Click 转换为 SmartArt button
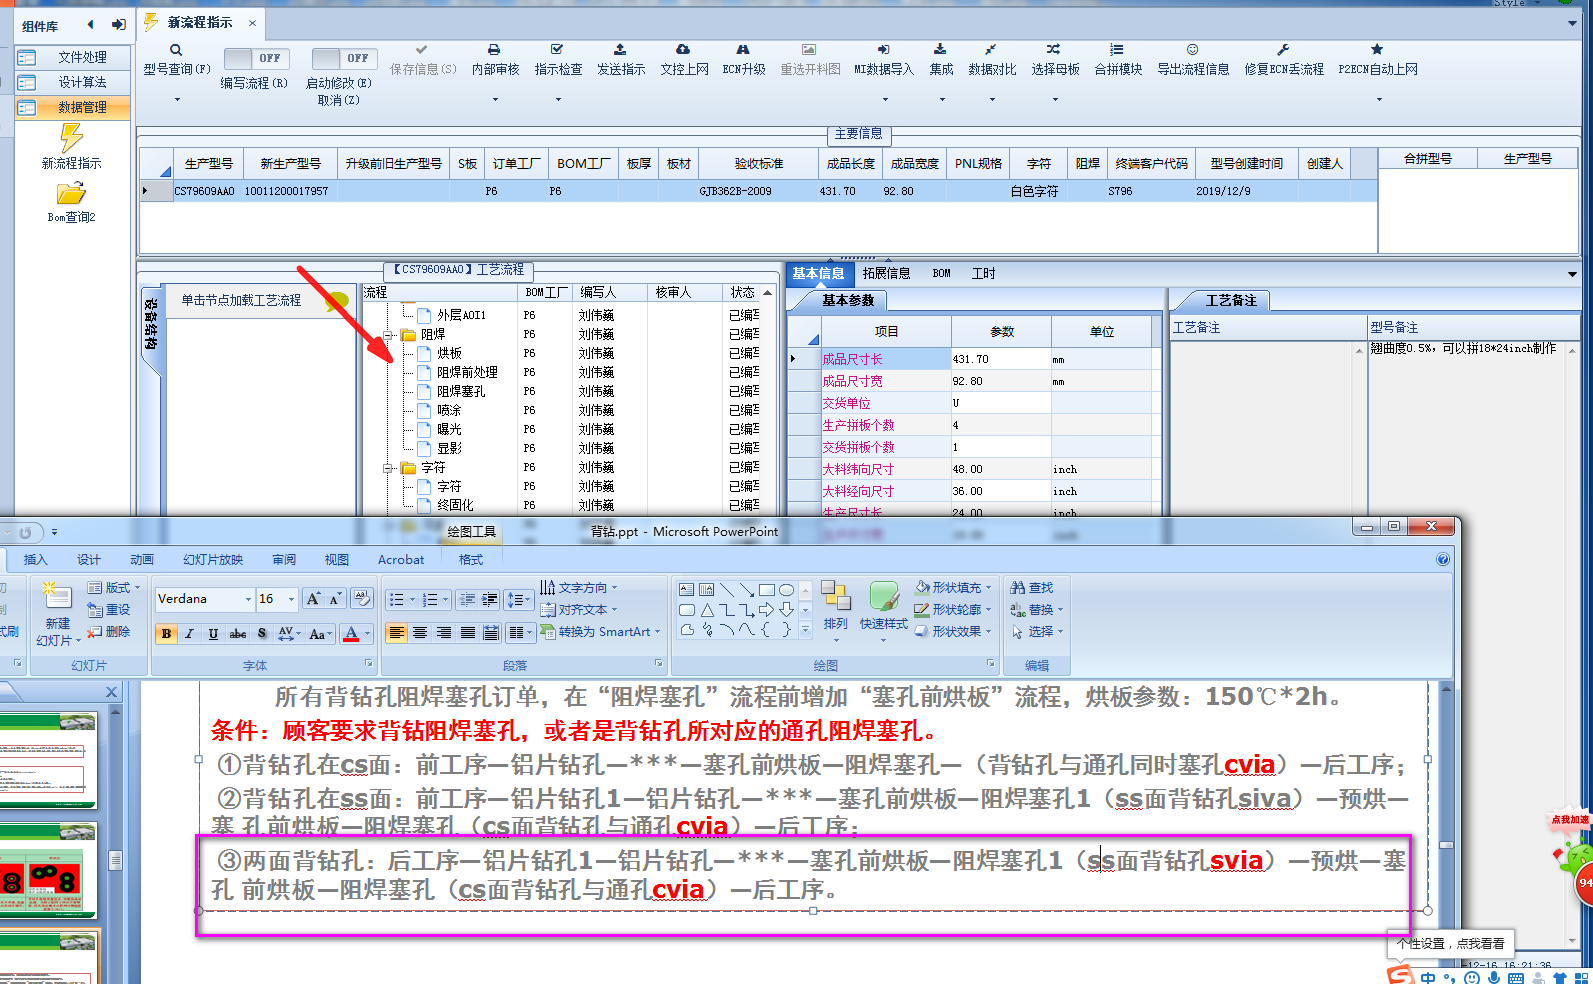This screenshot has width=1593, height=984. 600,632
